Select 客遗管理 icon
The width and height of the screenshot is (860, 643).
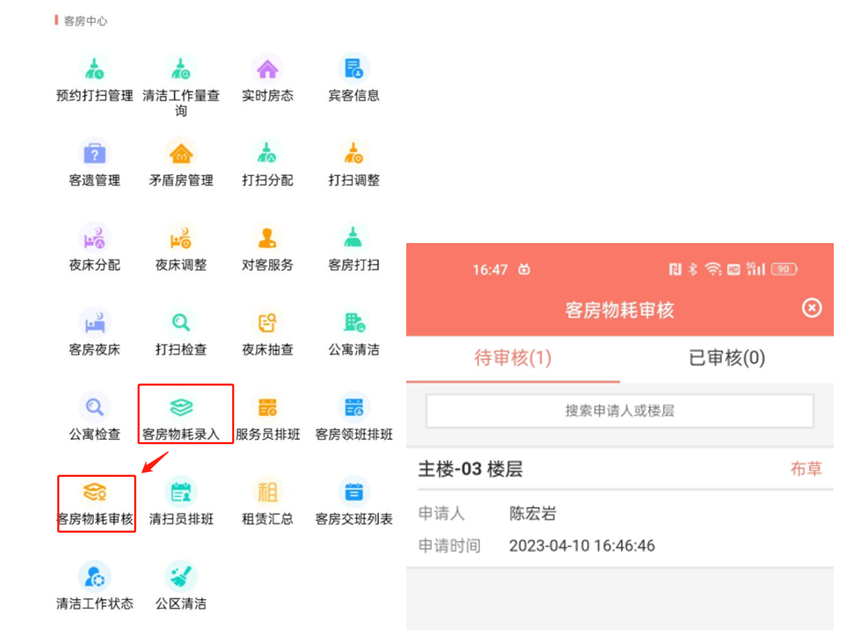point(94,153)
